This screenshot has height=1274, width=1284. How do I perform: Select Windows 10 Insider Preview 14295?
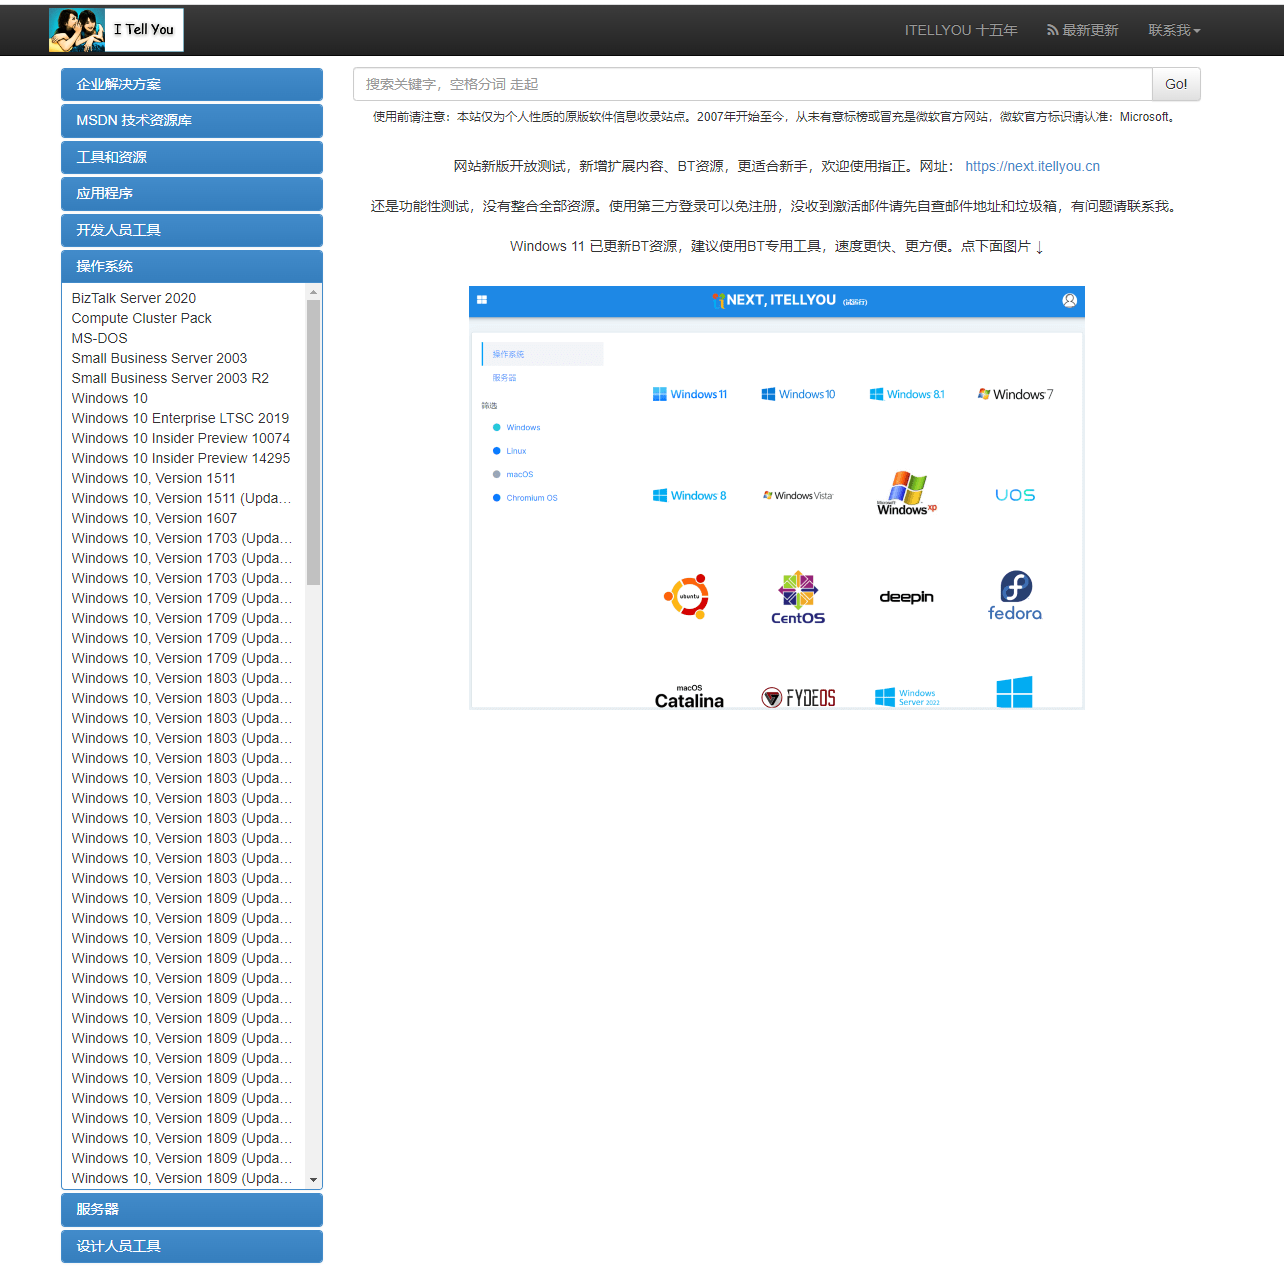181,458
